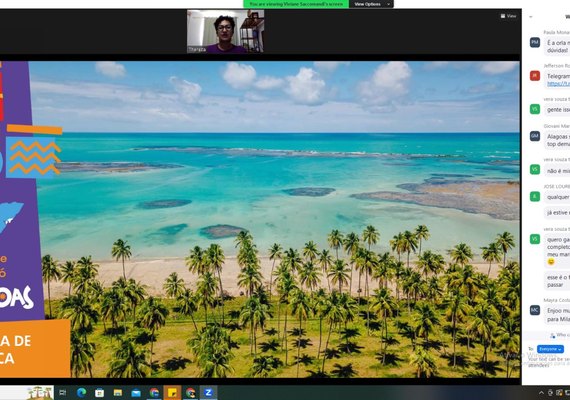The height and width of the screenshot is (400, 570).
Task: Click the 'Who can see' messages notice
Action: pyautogui.click(x=559, y=335)
